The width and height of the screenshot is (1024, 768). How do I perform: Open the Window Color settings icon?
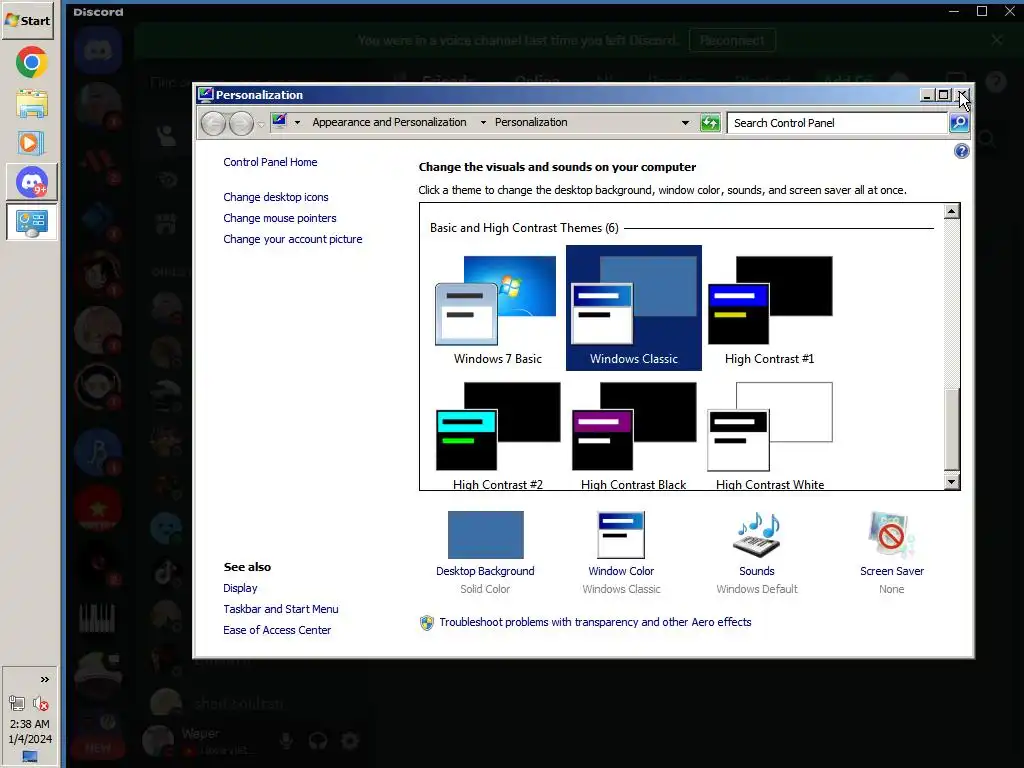(621, 535)
